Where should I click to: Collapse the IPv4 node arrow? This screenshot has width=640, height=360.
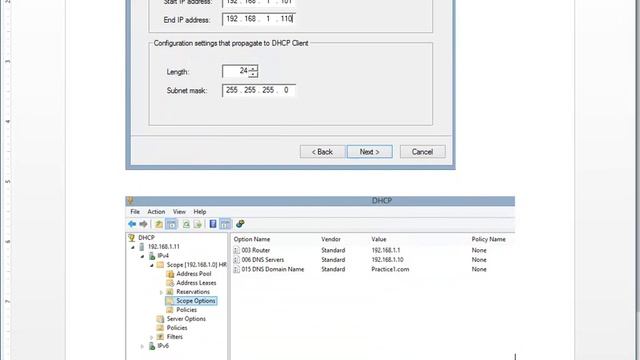point(142,256)
